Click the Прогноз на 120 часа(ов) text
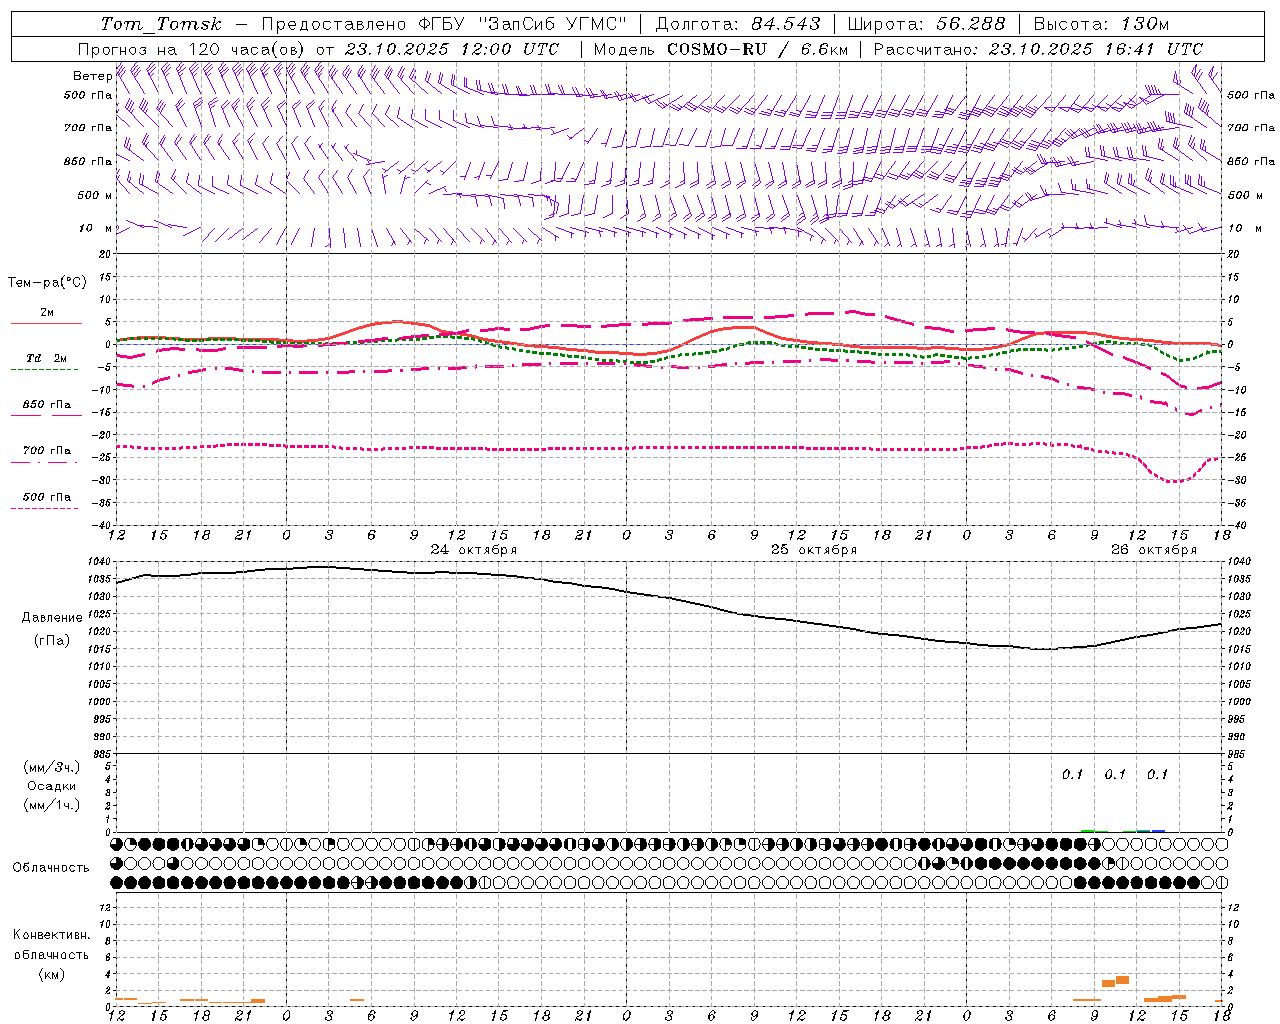The image size is (1280, 1024). tap(192, 49)
